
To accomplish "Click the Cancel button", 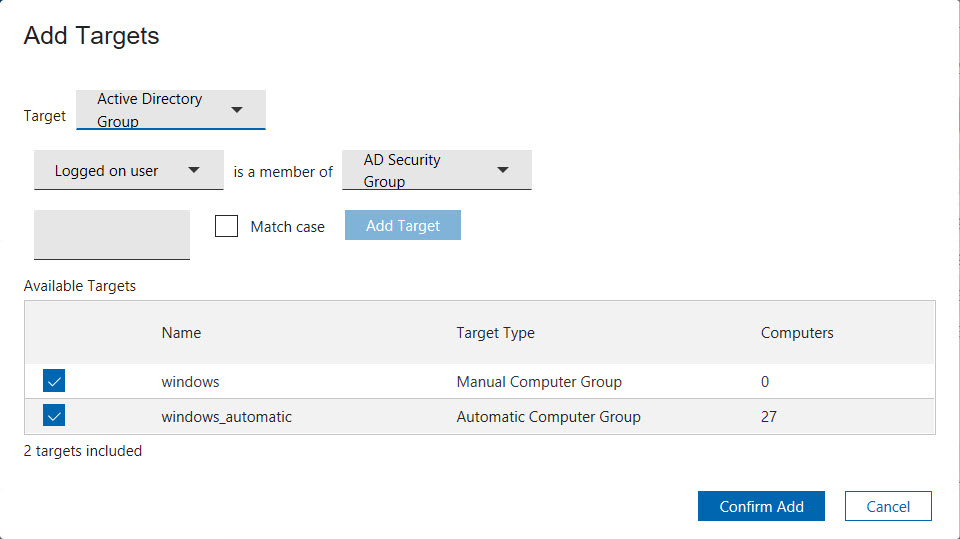I will pos(888,506).
